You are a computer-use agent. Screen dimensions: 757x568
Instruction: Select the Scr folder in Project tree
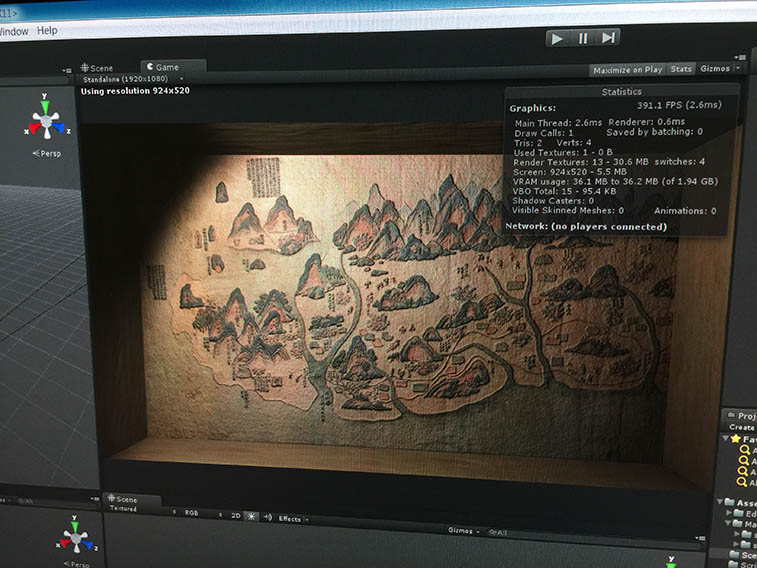[742, 565]
